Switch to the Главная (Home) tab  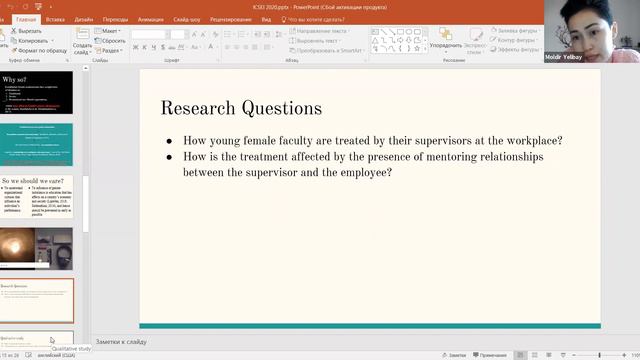point(26,19)
